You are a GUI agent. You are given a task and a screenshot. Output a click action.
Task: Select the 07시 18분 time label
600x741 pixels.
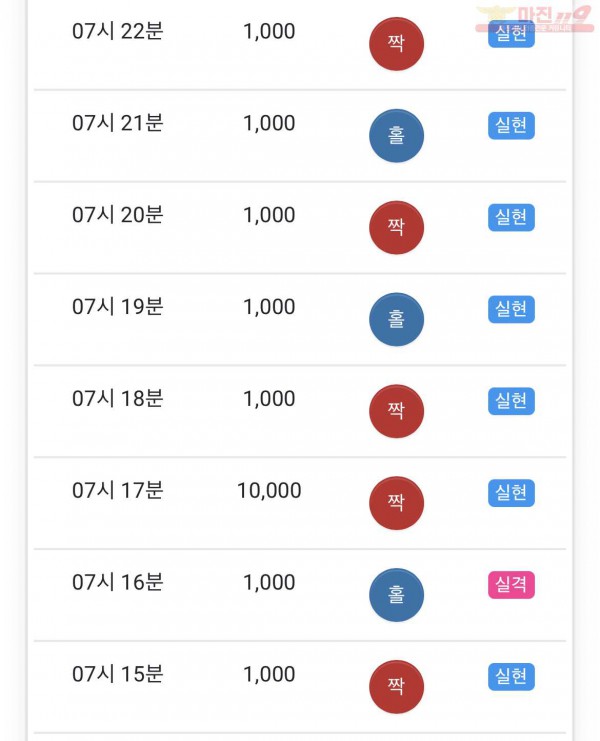tap(118, 398)
